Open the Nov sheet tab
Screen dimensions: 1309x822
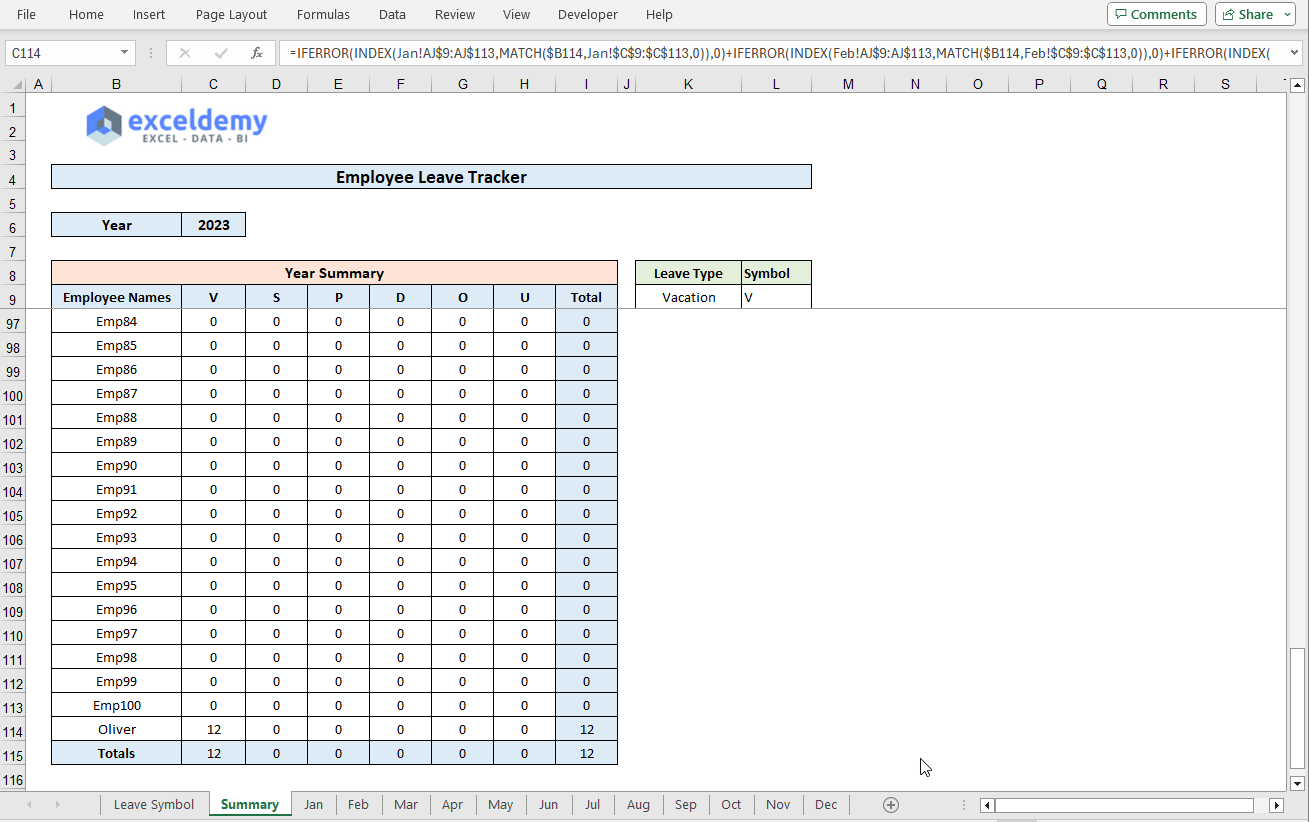(778, 805)
